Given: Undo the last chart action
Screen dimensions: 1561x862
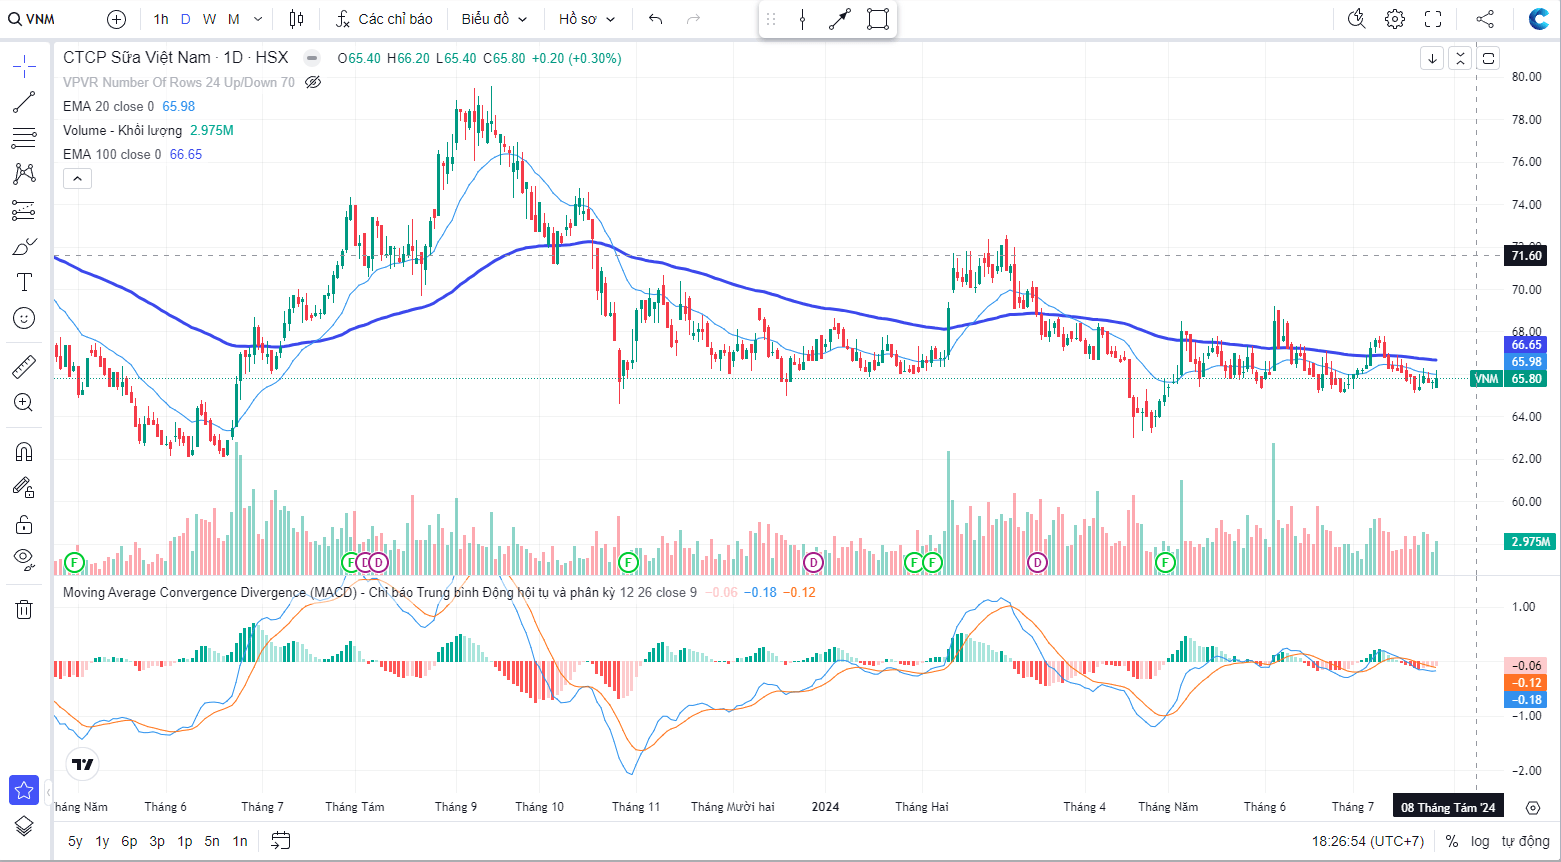Looking at the screenshot, I should [655, 19].
